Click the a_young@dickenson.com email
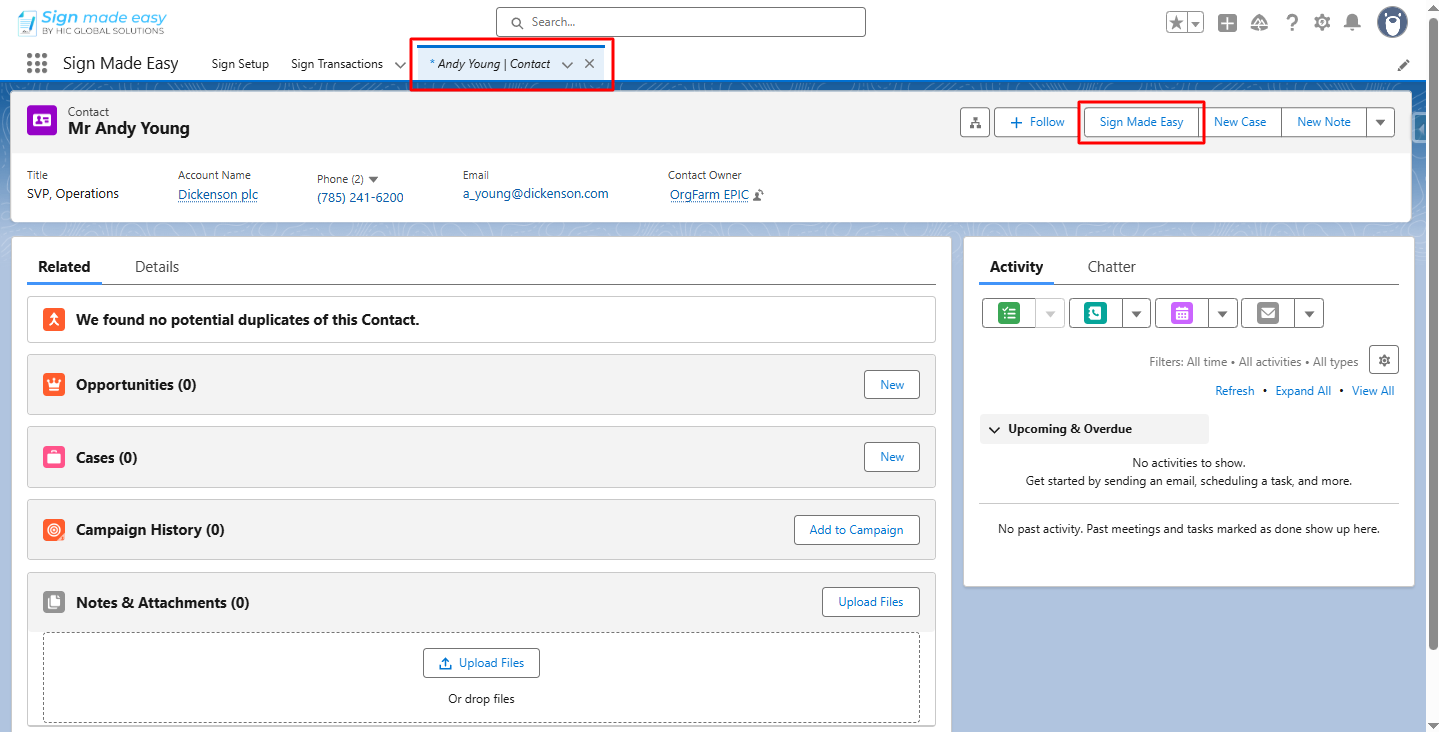 (x=535, y=194)
